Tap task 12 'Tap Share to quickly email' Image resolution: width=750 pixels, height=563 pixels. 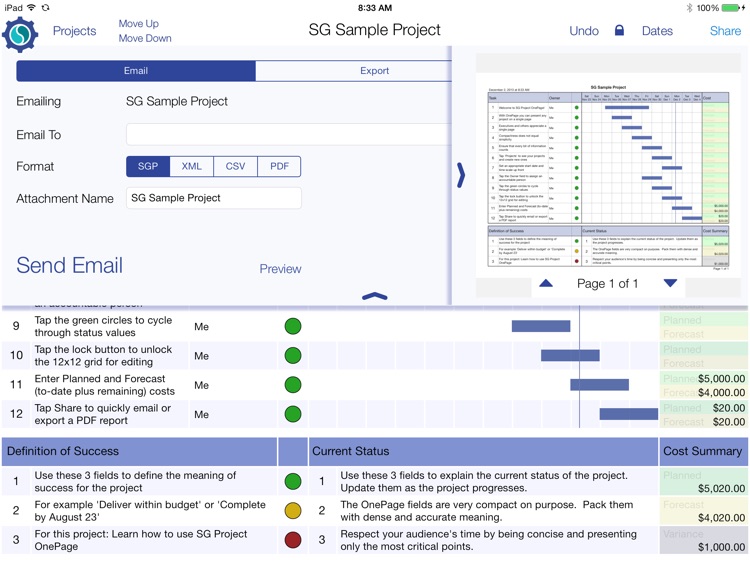tap(102, 414)
